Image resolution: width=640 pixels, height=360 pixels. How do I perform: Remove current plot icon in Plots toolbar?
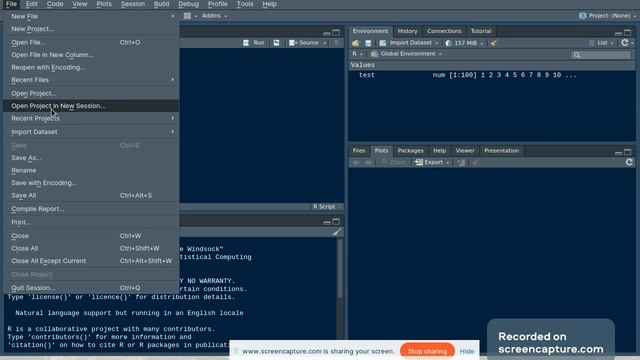[460, 162]
